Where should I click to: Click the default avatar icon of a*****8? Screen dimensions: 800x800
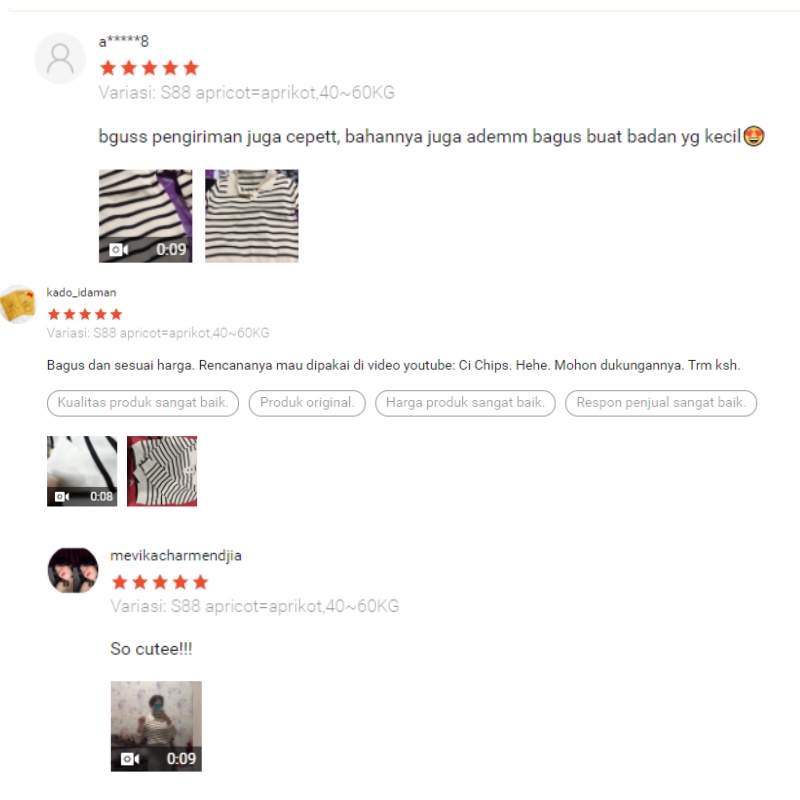60,58
